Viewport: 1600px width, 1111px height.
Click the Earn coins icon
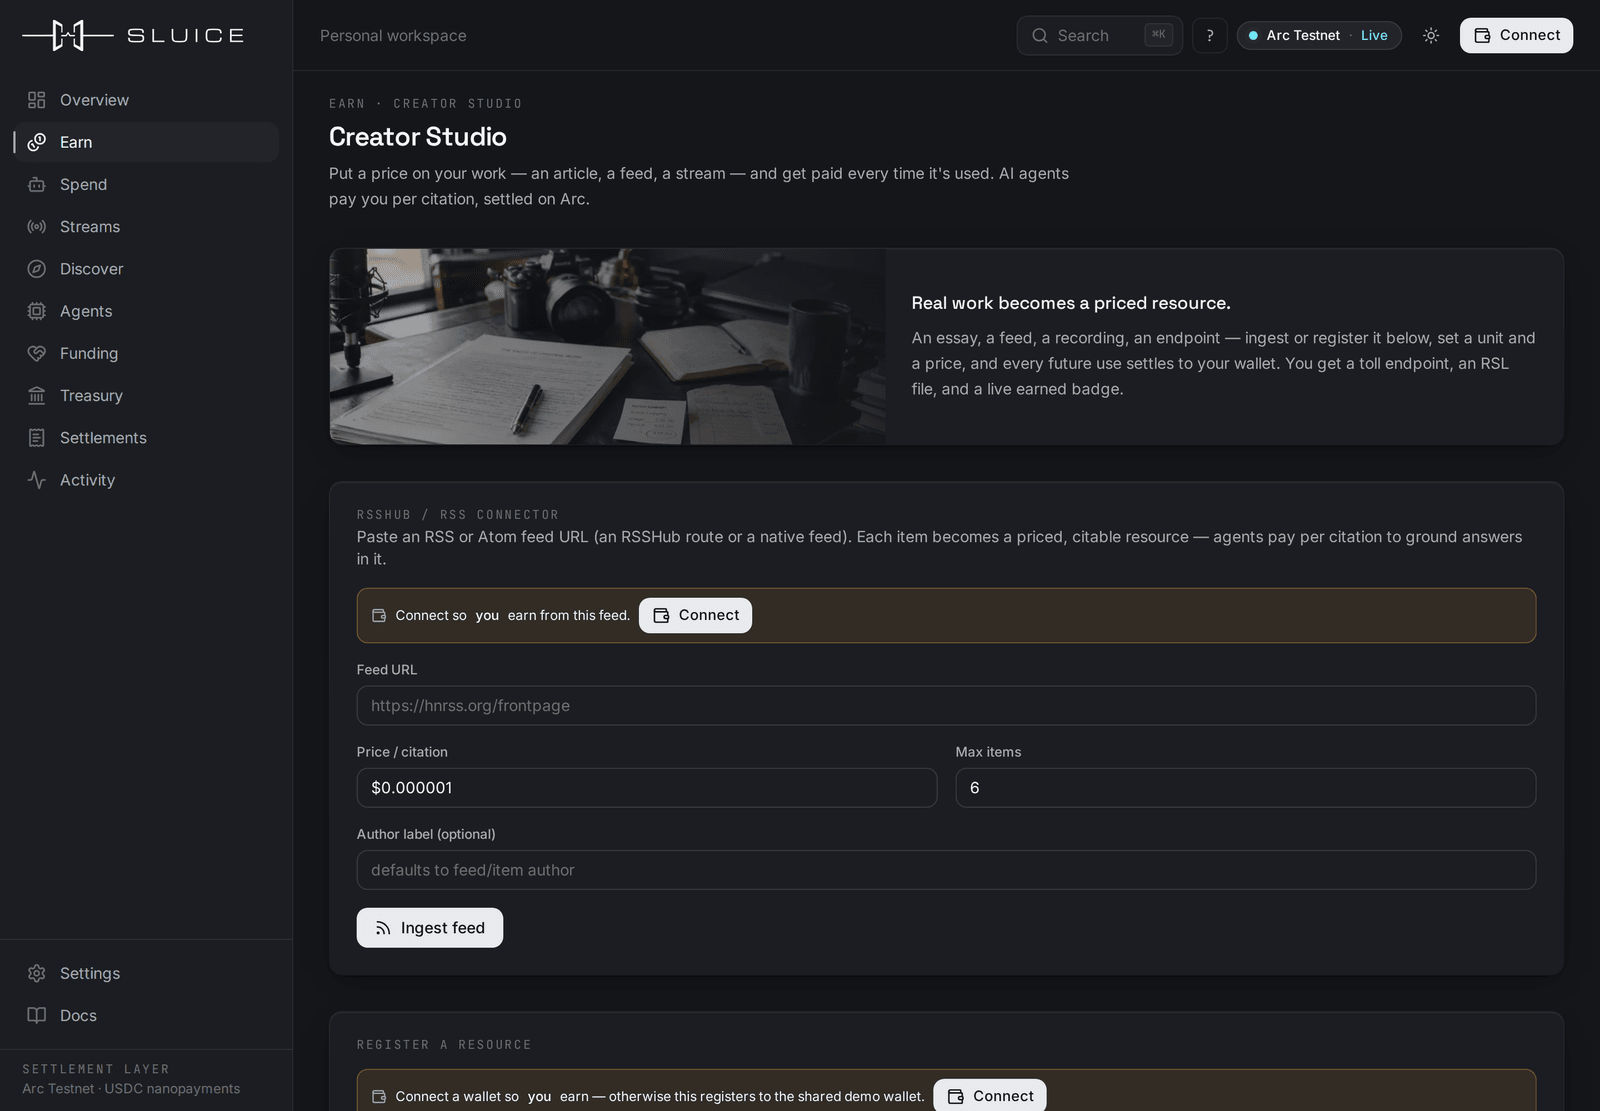(37, 142)
